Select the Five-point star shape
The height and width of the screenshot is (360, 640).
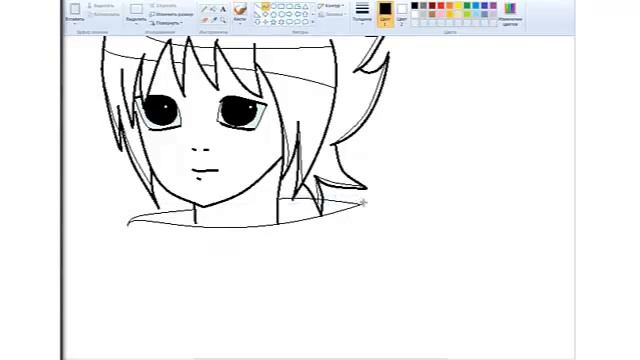[x=273, y=22]
